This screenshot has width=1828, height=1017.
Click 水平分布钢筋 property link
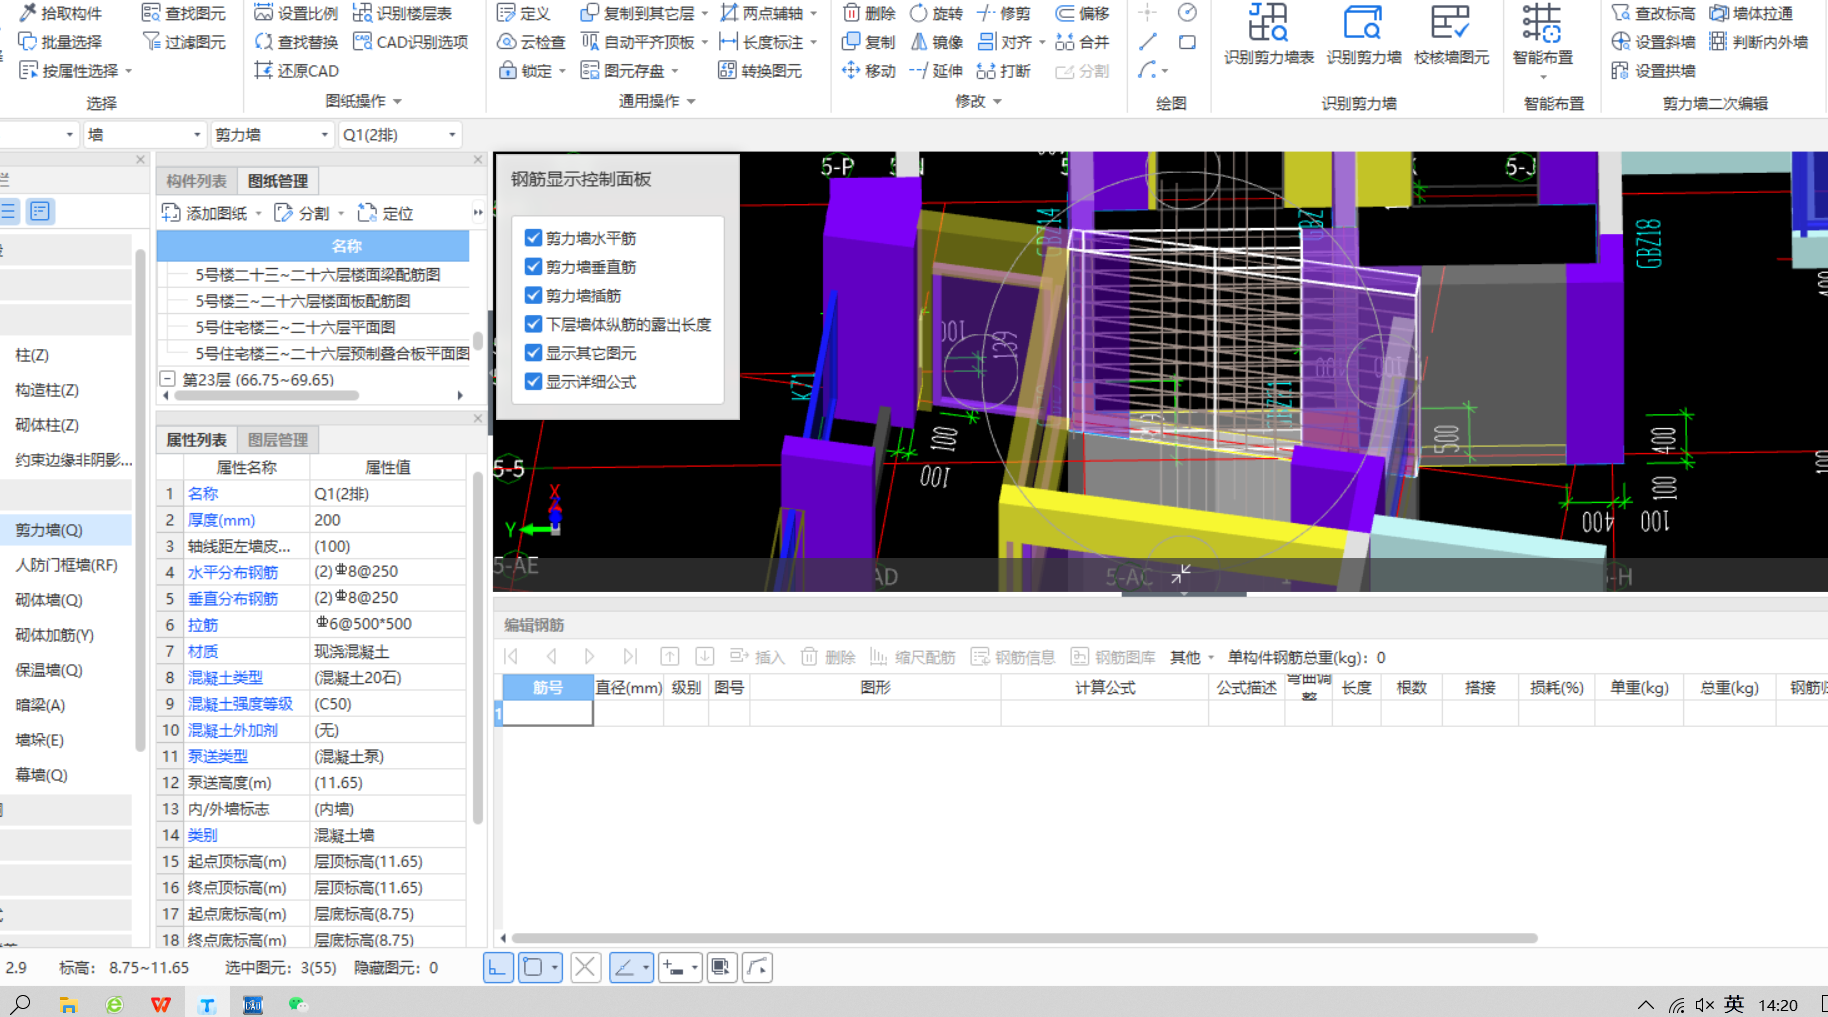(x=233, y=572)
